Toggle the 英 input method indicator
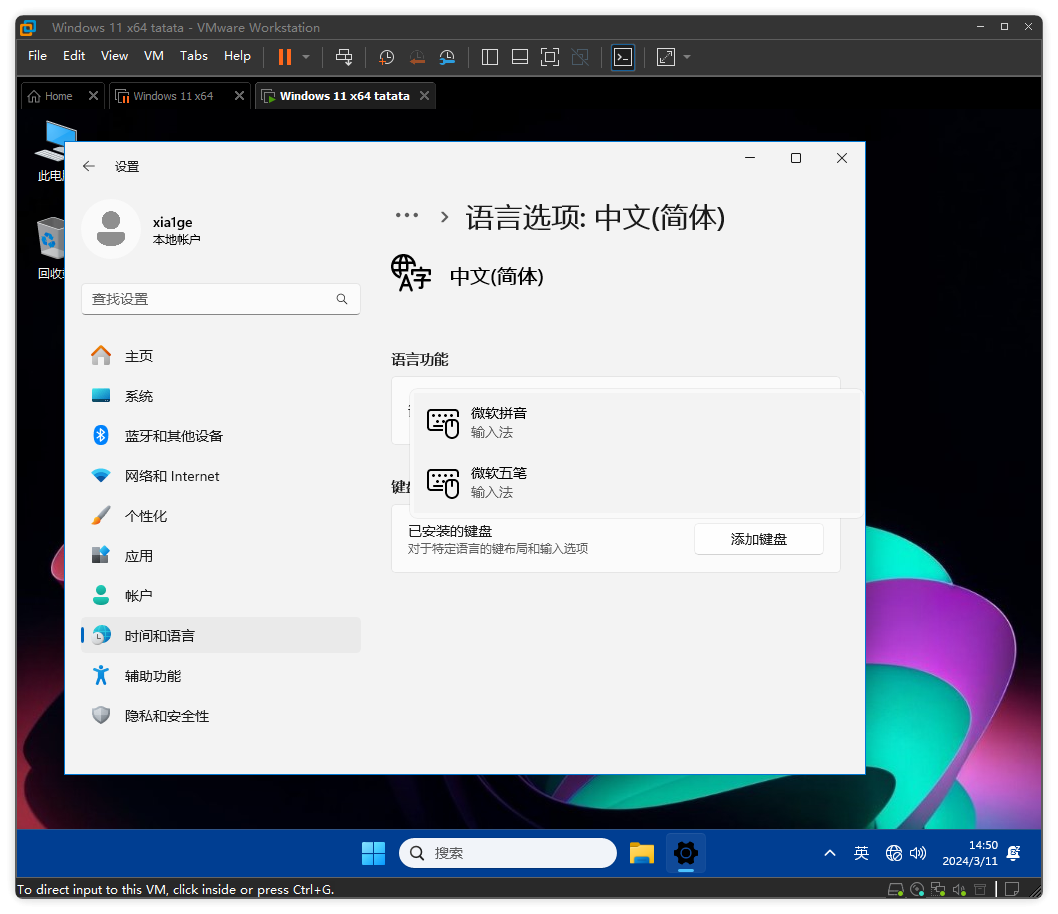Image resolution: width=1058 pixels, height=914 pixels. tap(861, 853)
